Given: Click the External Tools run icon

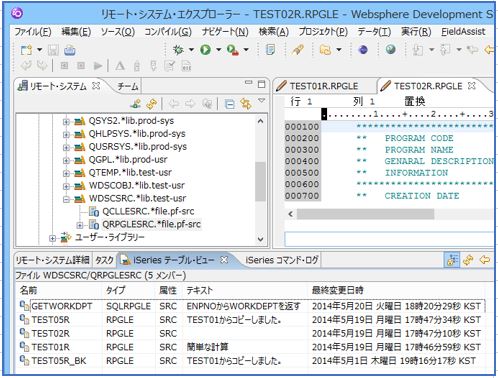Looking at the screenshot, I should 233,50.
